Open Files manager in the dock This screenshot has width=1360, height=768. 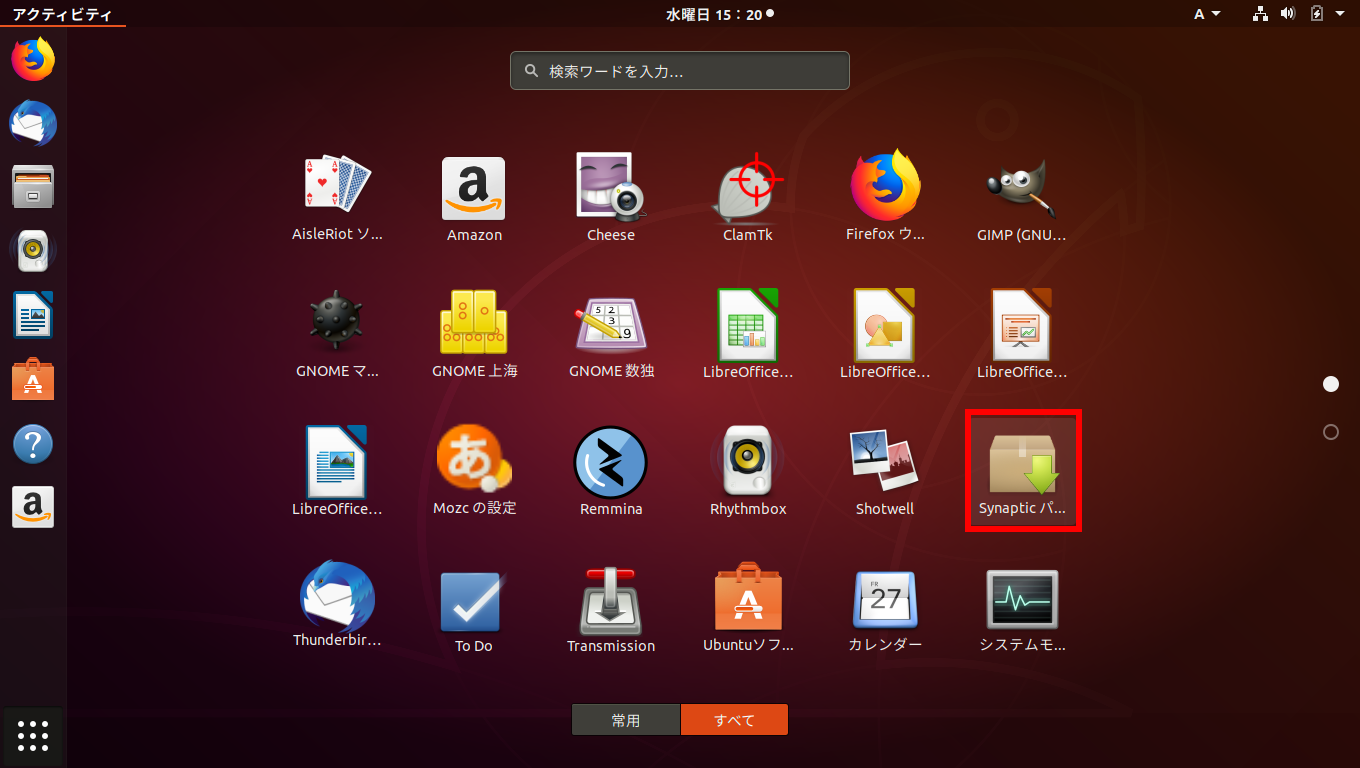[x=33, y=188]
